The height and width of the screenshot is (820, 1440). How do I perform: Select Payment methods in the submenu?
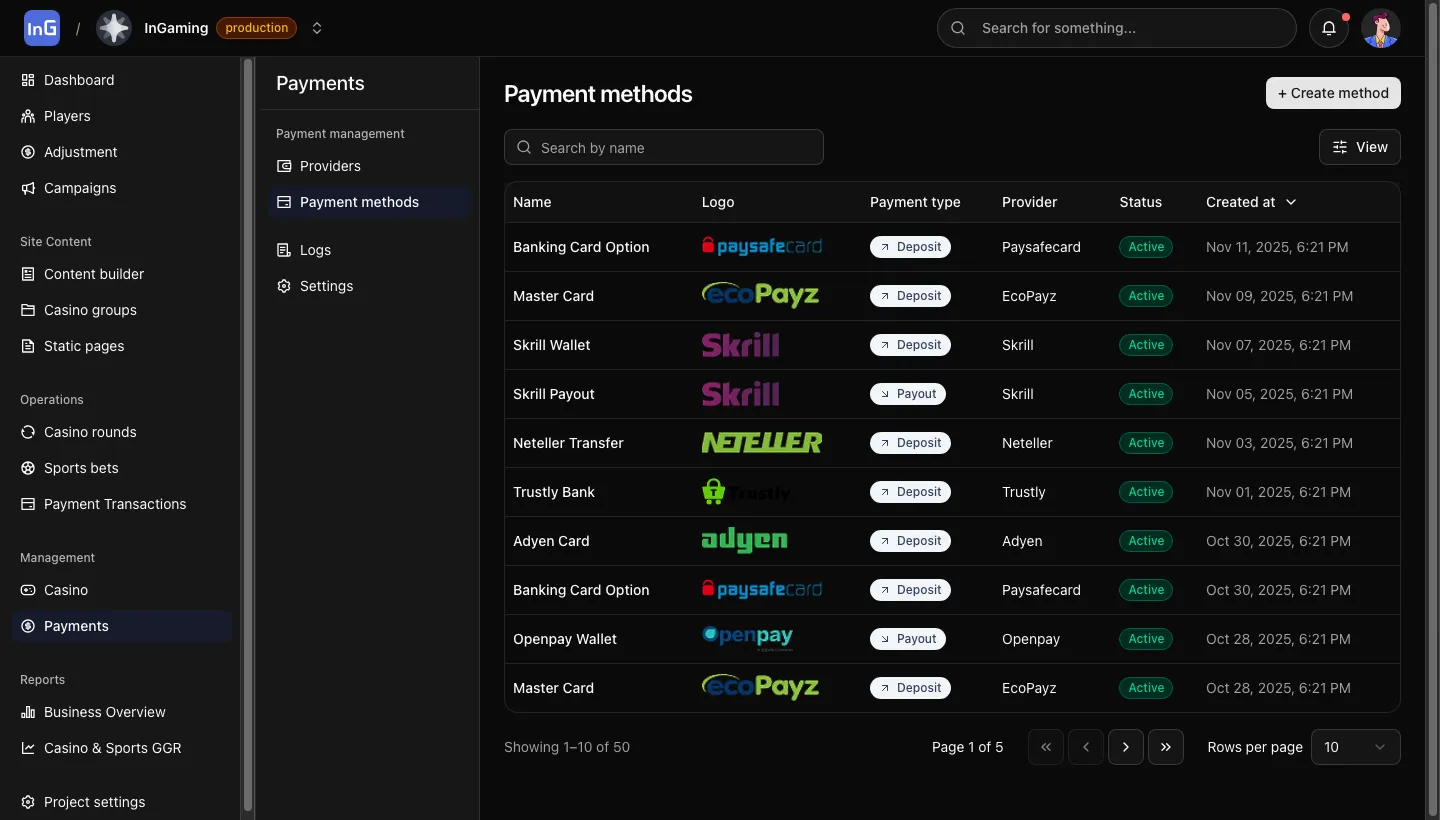pos(359,202)
